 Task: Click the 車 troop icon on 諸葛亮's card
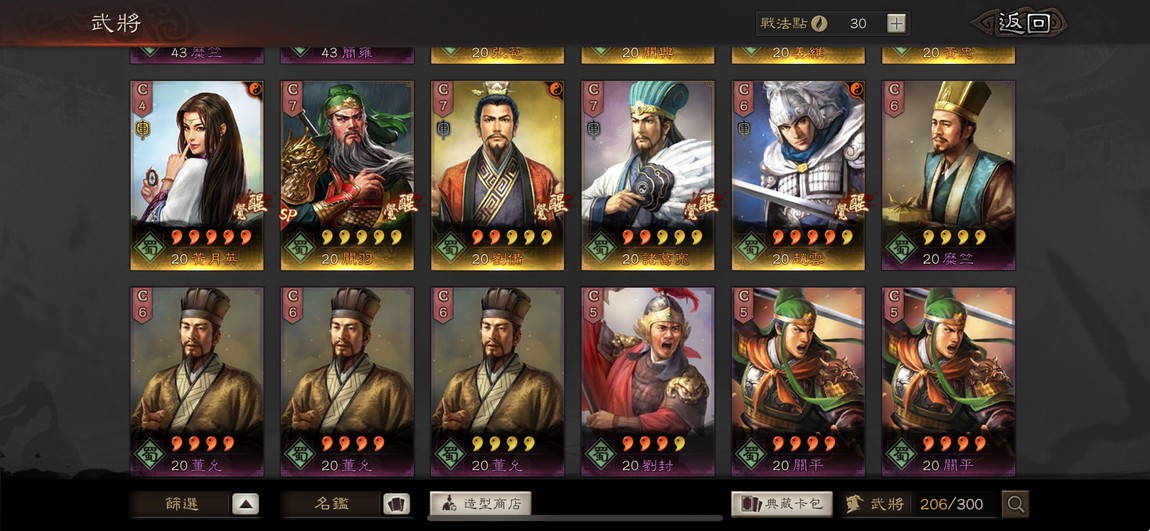(593, 129)
